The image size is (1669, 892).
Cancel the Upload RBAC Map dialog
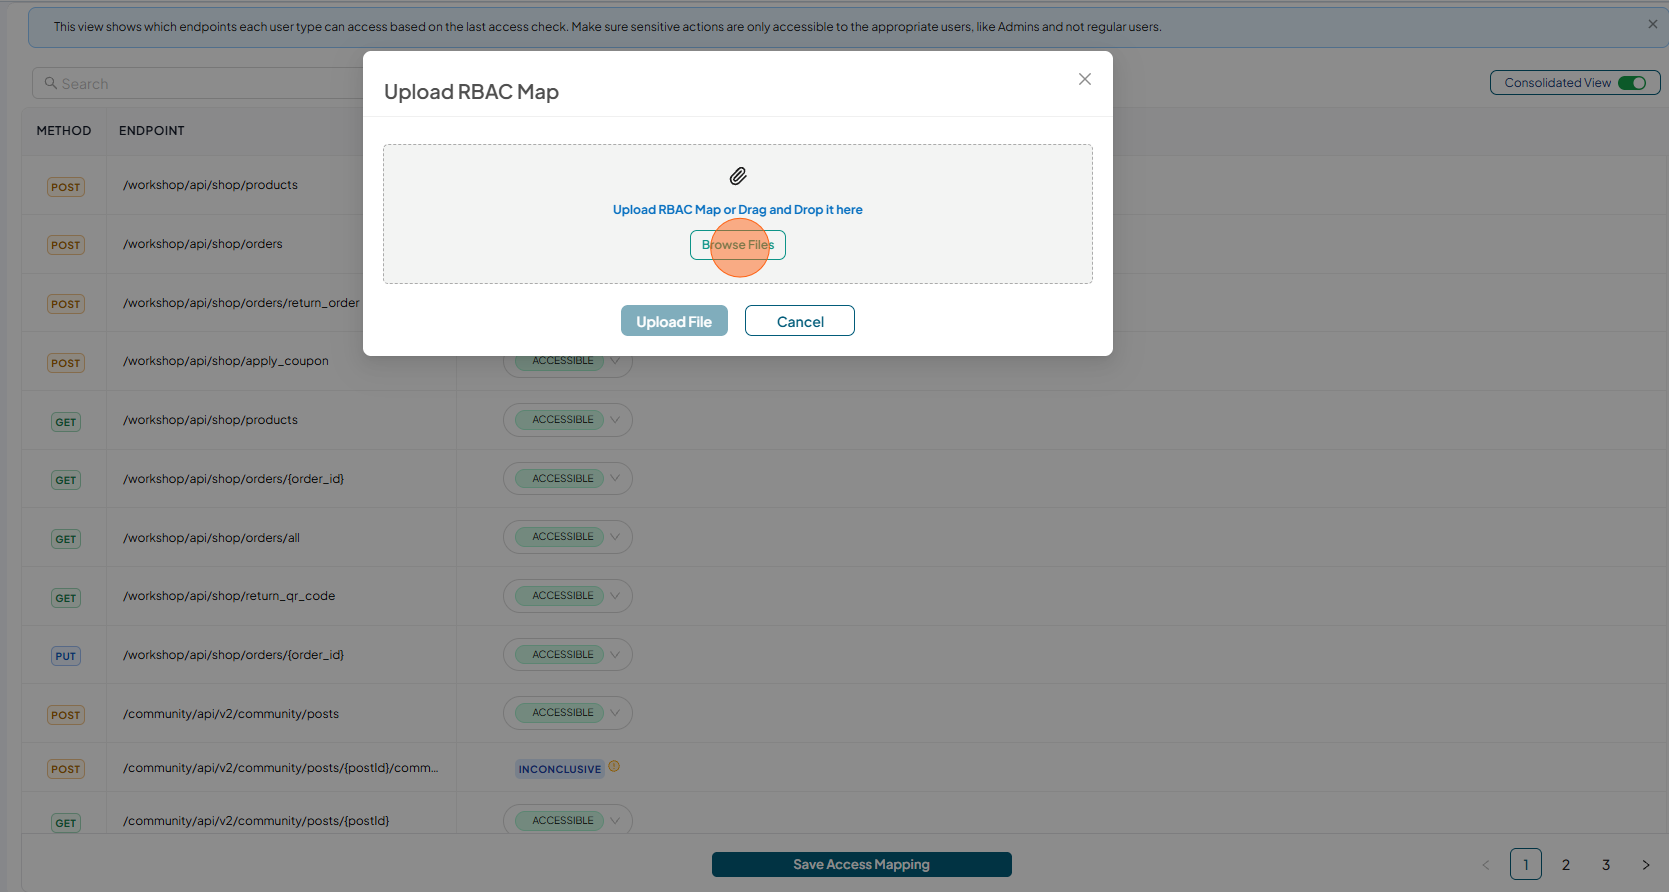[x=800, y=321]
